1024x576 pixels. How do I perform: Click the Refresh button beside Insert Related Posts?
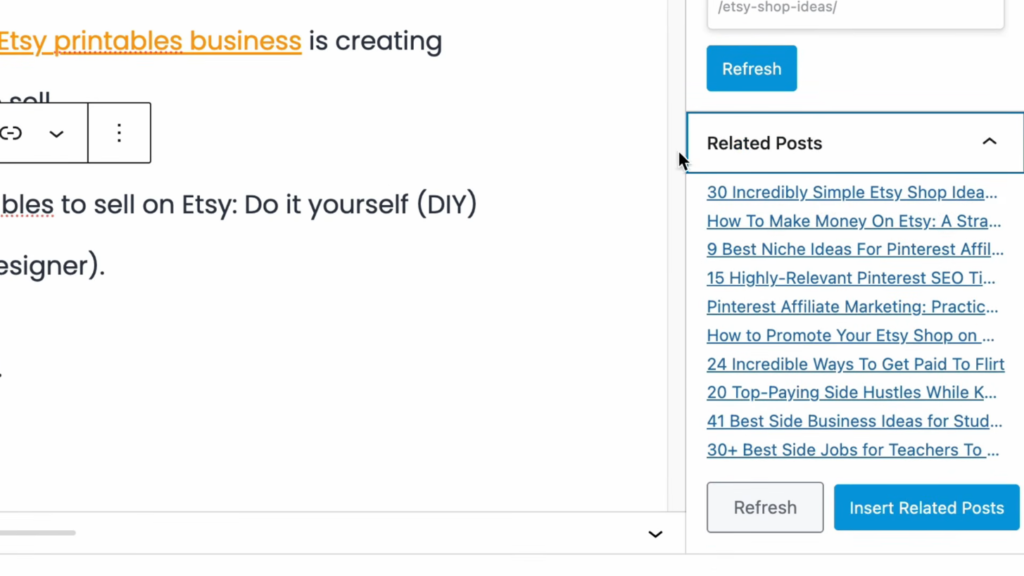coord(765,507)
